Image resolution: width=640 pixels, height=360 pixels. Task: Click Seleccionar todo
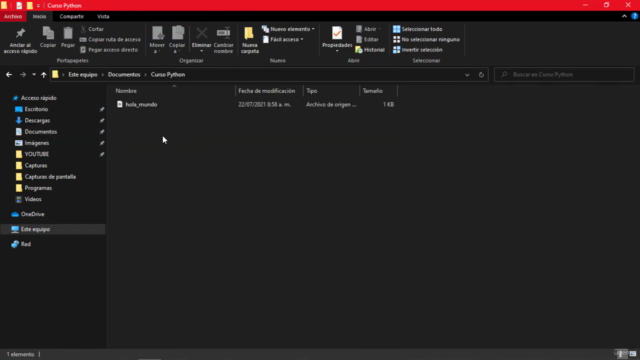pos(418,29)
